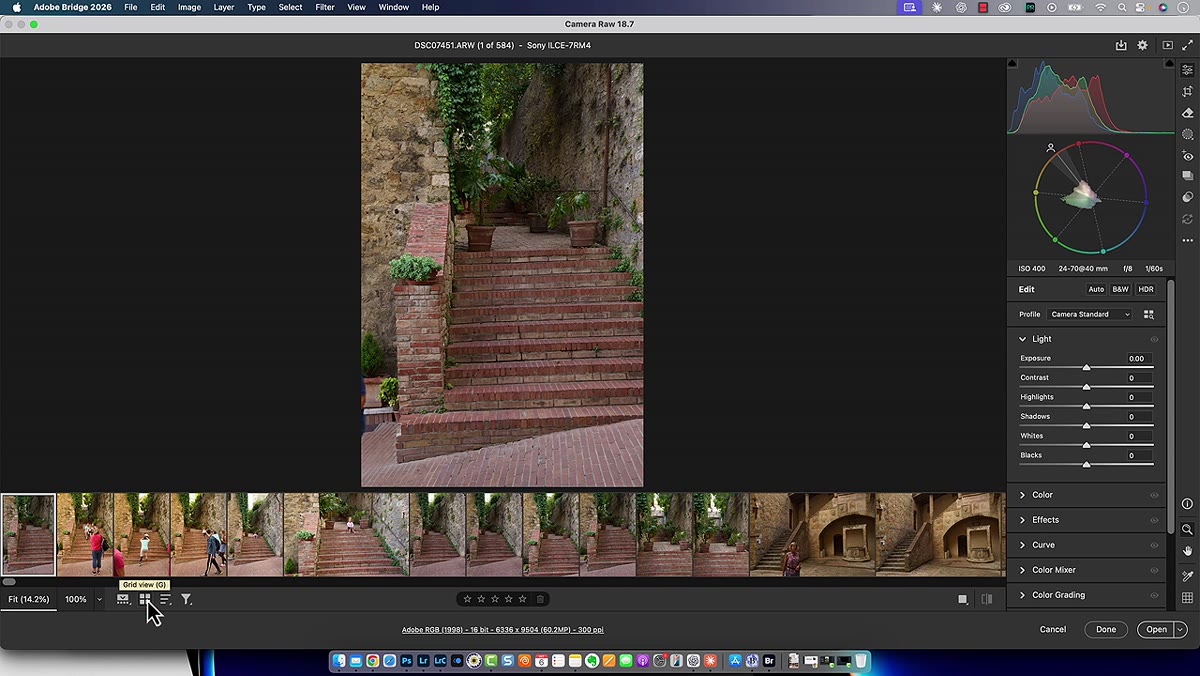
Task: Click the info icon in right toolbar
Action: click(x=1188, y=504)
